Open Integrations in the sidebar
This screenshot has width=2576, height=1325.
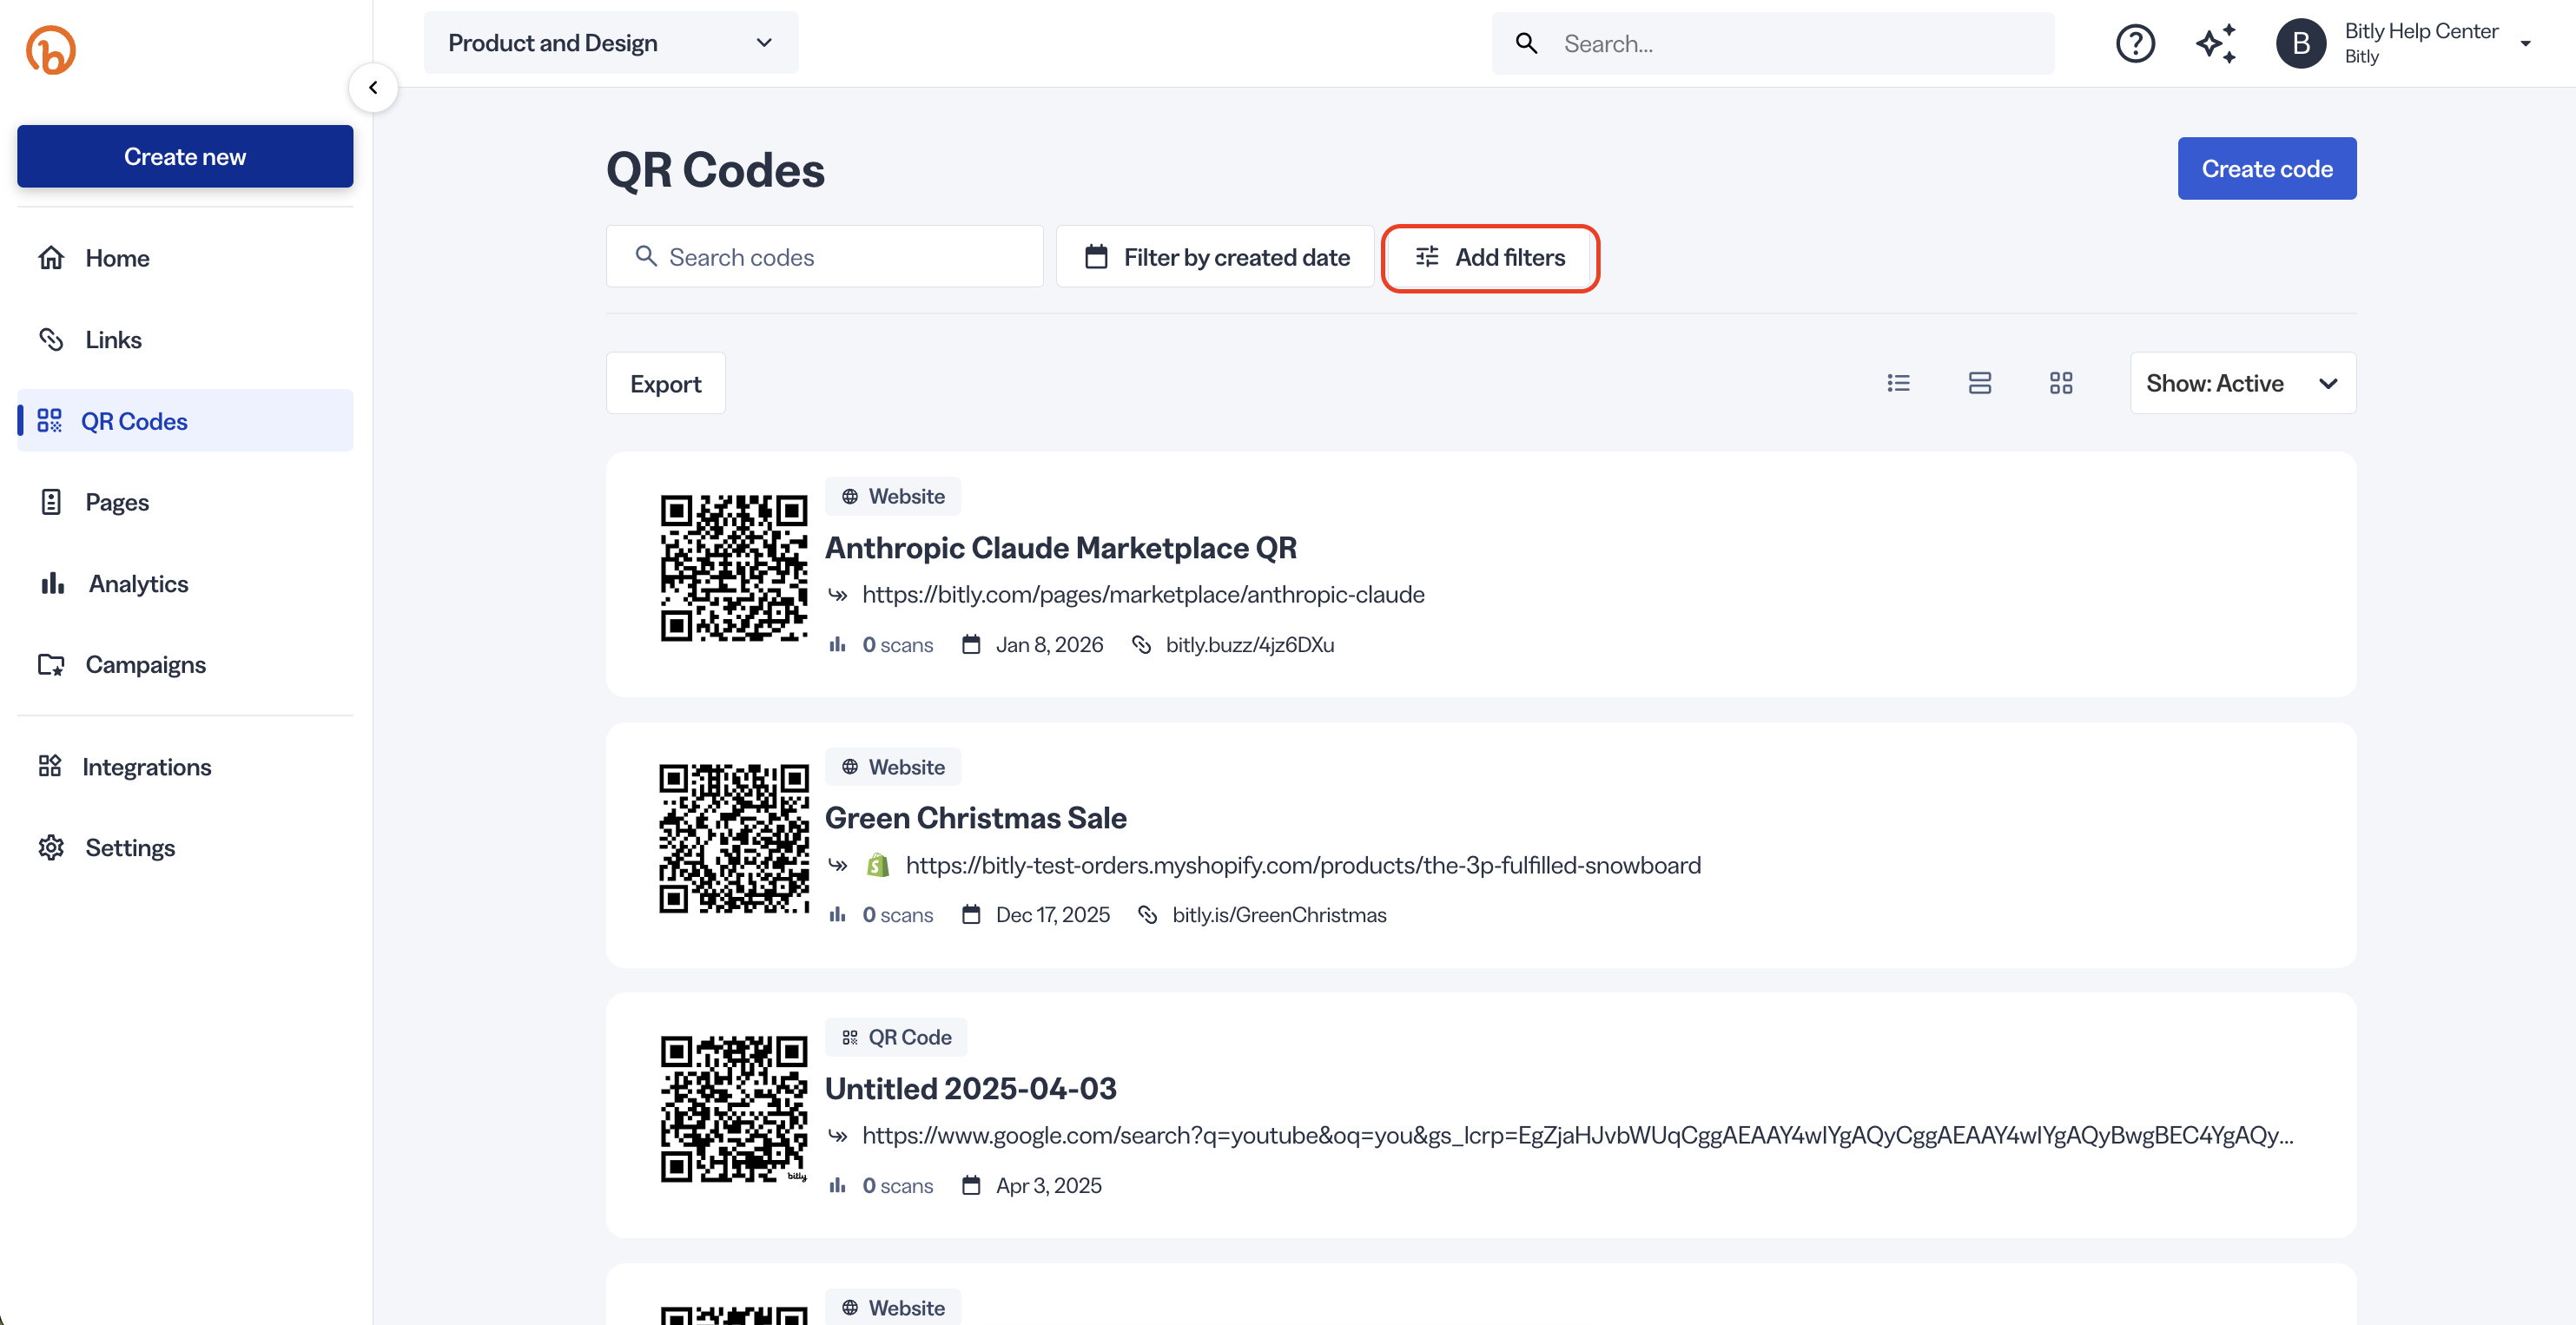(185, 767)
